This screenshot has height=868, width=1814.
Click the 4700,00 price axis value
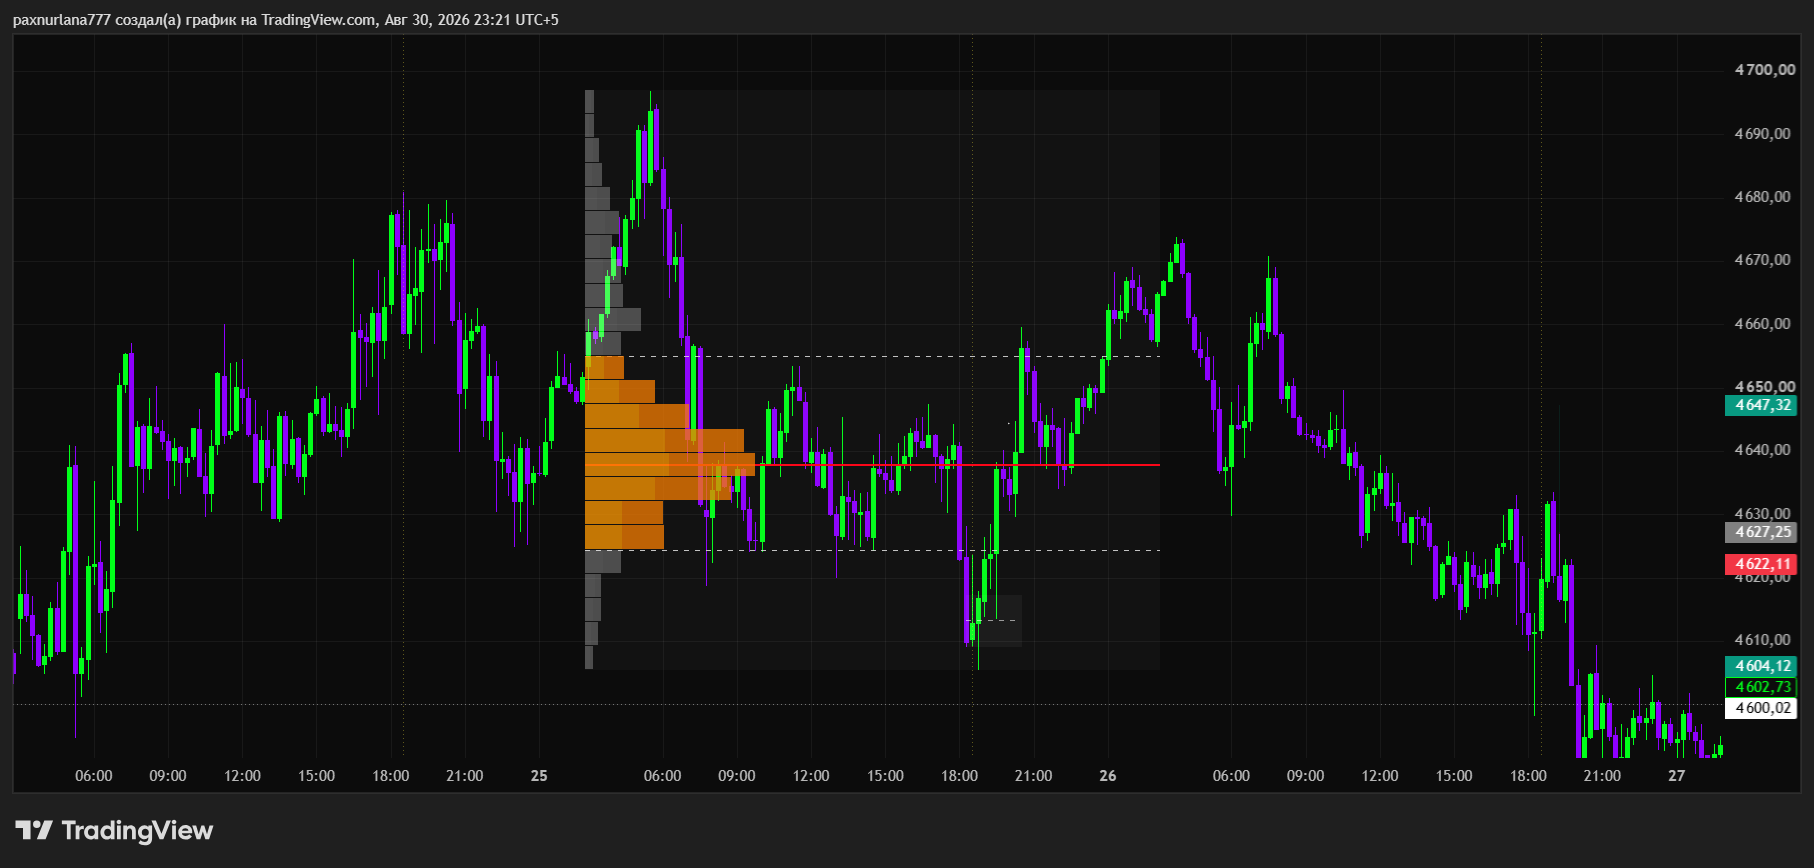coord(1764,70)
